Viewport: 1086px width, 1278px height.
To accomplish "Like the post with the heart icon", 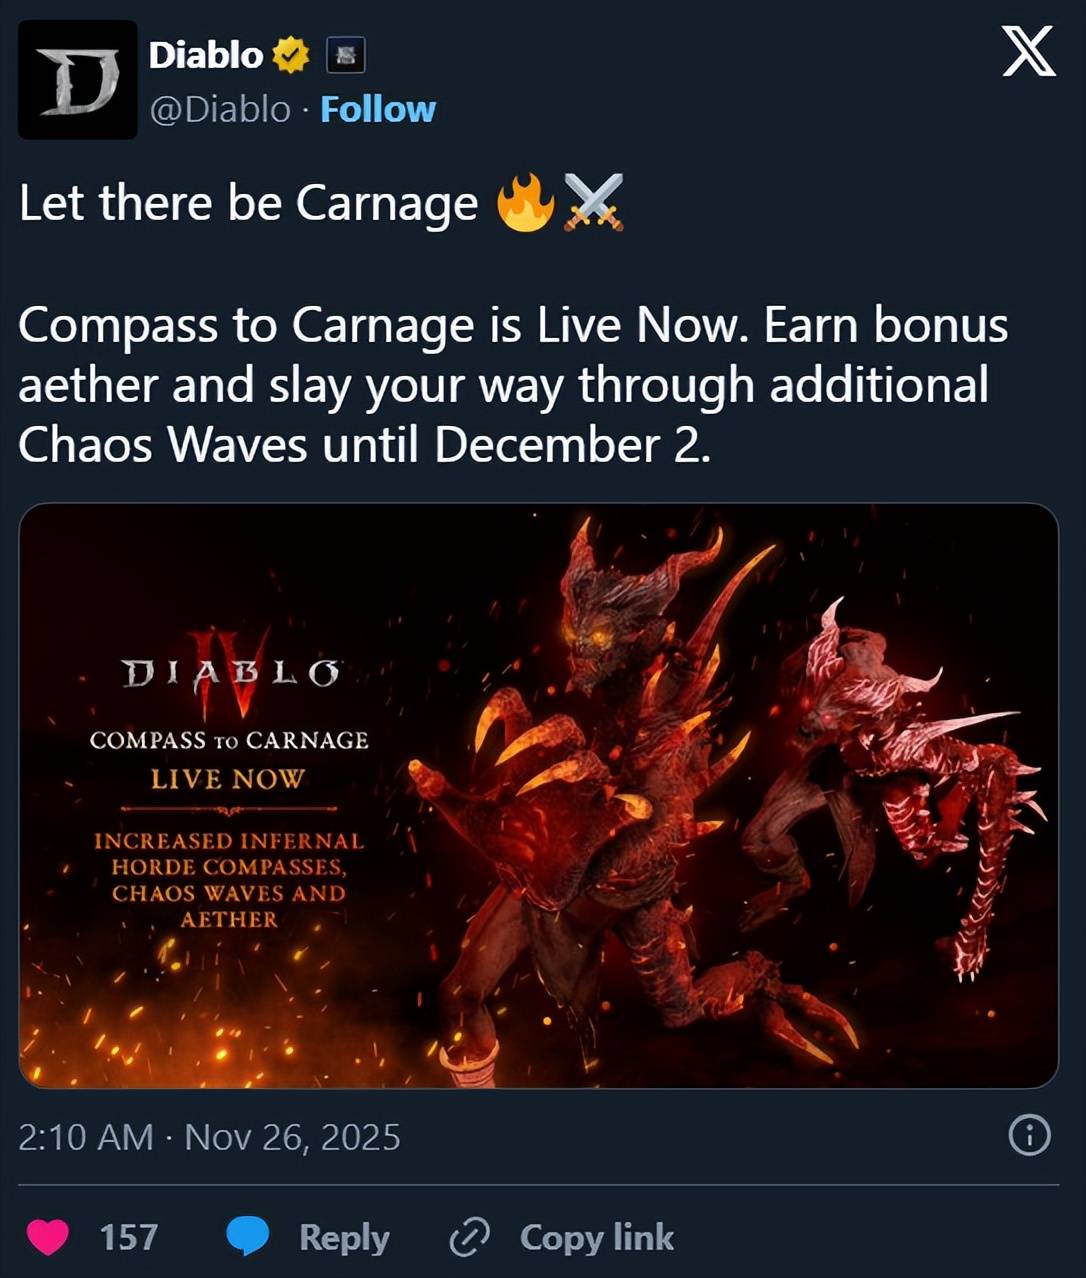I will pyautogui.click(x=47, y=1237).
